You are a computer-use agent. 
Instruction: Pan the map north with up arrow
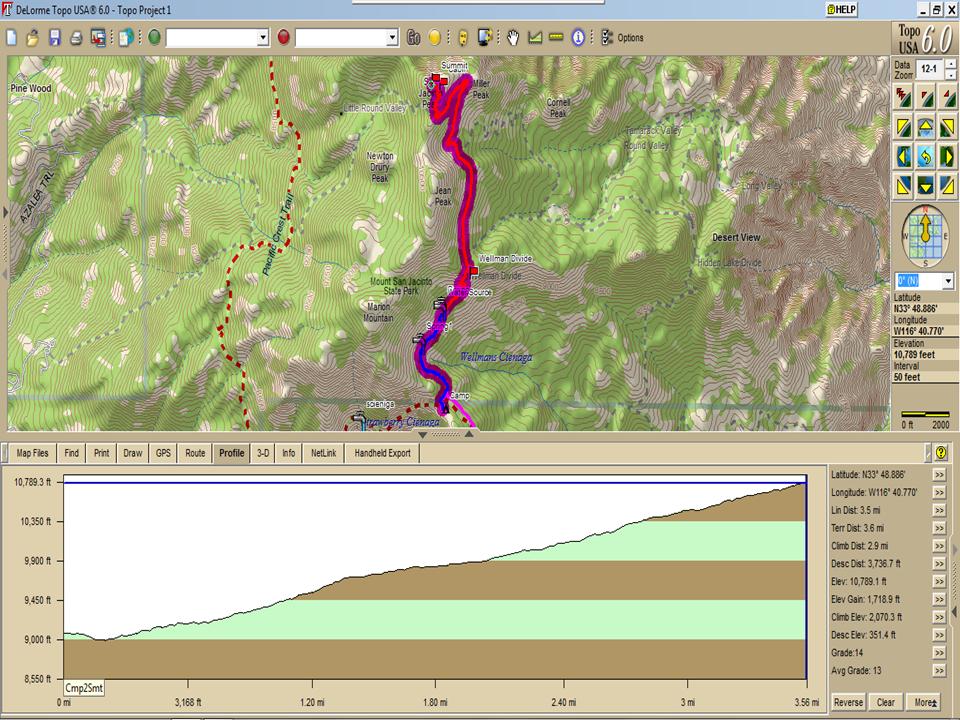925,128
